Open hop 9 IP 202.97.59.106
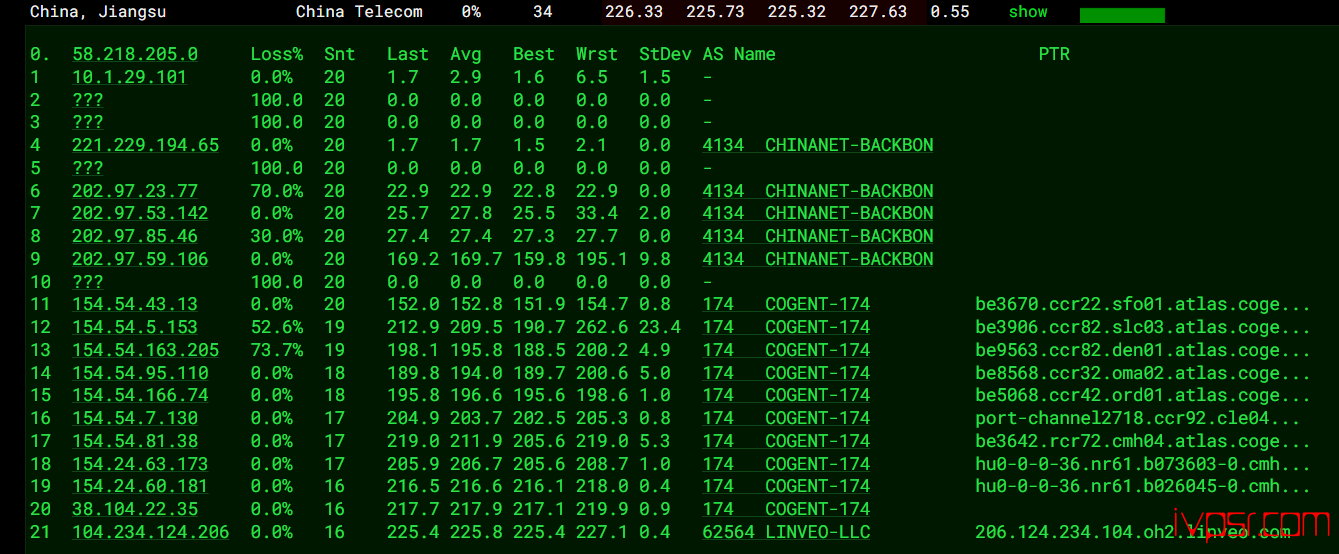 tap(140, 259)
